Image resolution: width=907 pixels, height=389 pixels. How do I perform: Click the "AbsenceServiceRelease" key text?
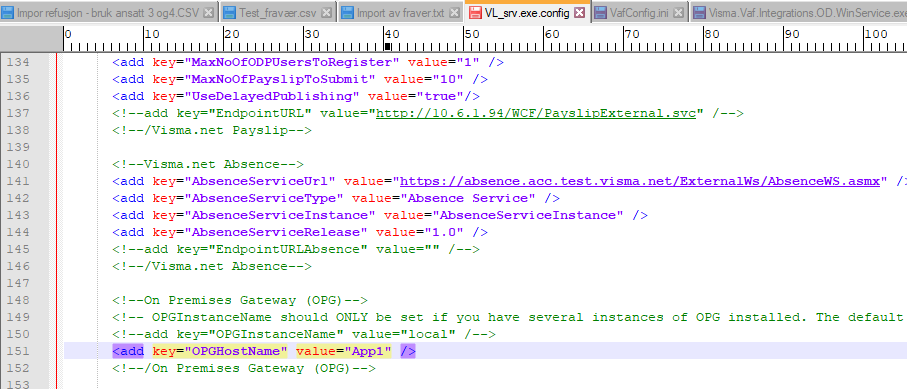(275, 232)
